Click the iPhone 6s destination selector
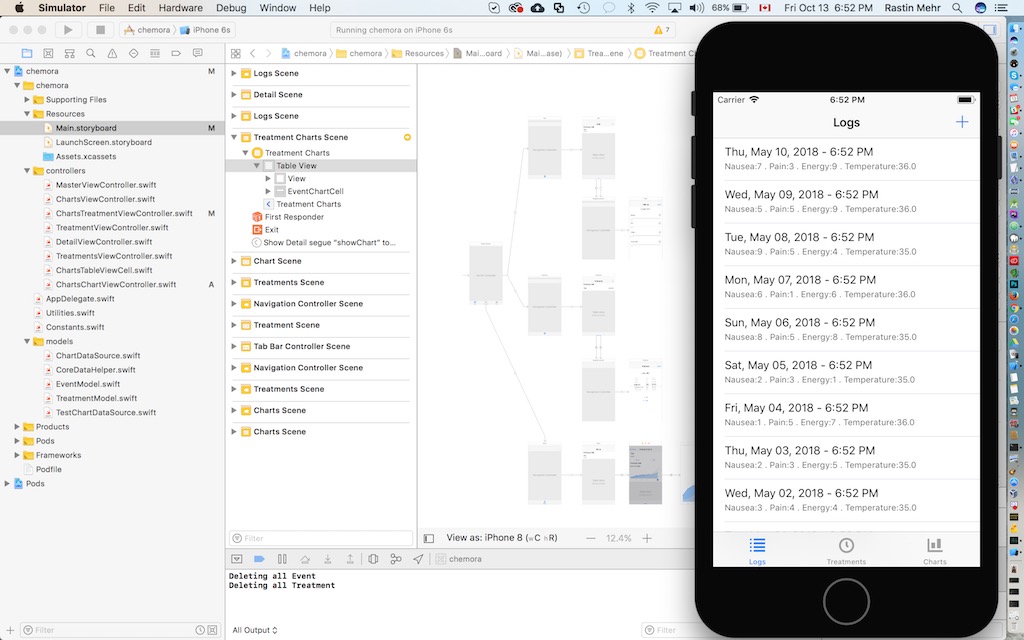 (x=205, y=30)
